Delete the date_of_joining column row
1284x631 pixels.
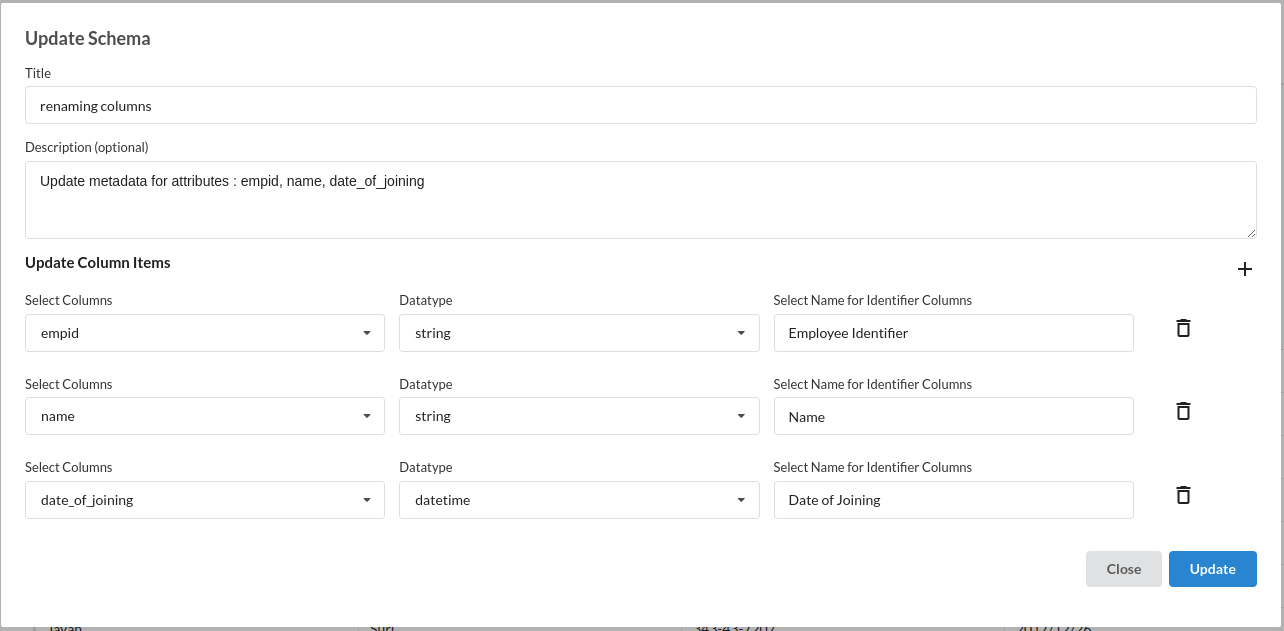tap(1183, 495)
